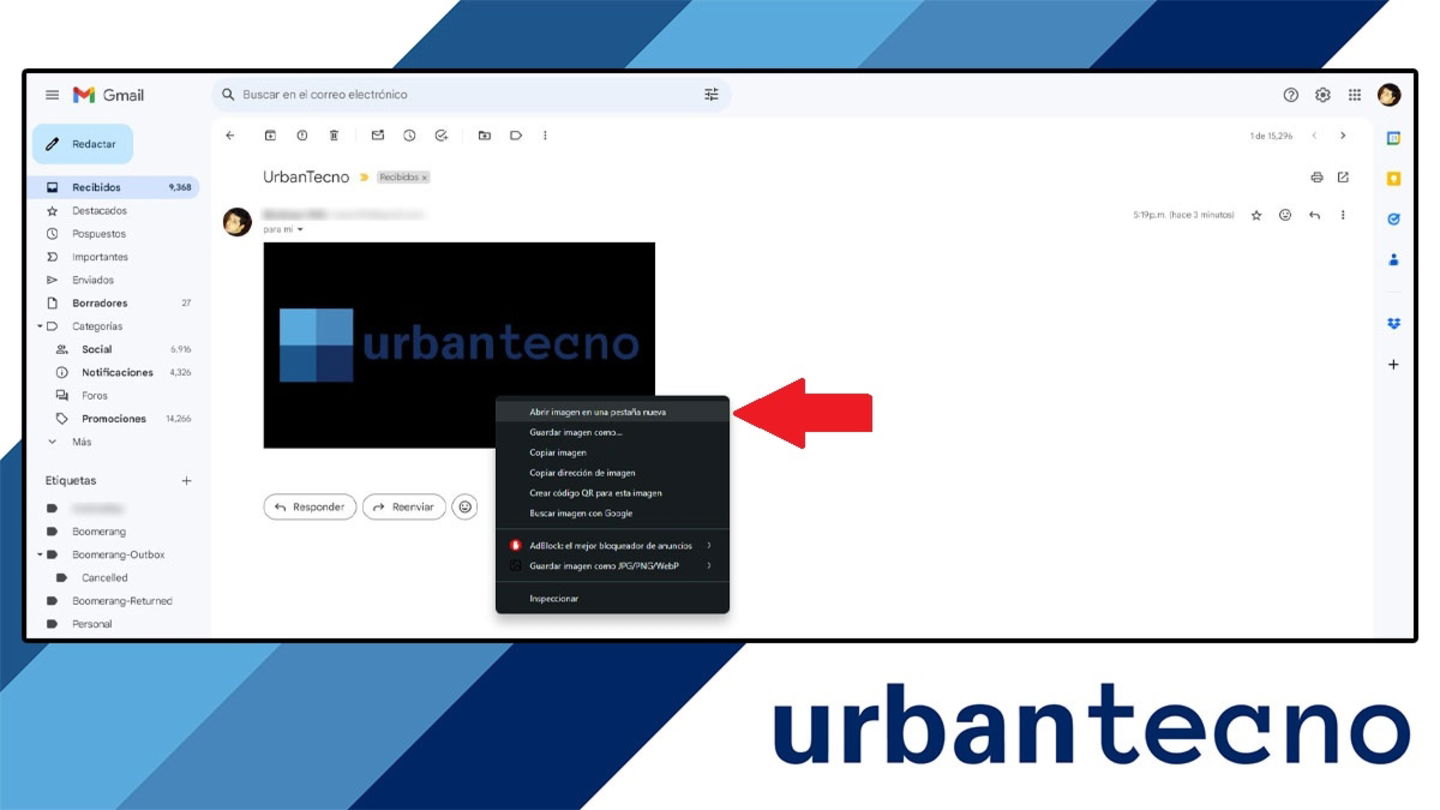Screen dimensions: 1440x810
Task: Click the Gmail logo
Action: click(108, 95)
